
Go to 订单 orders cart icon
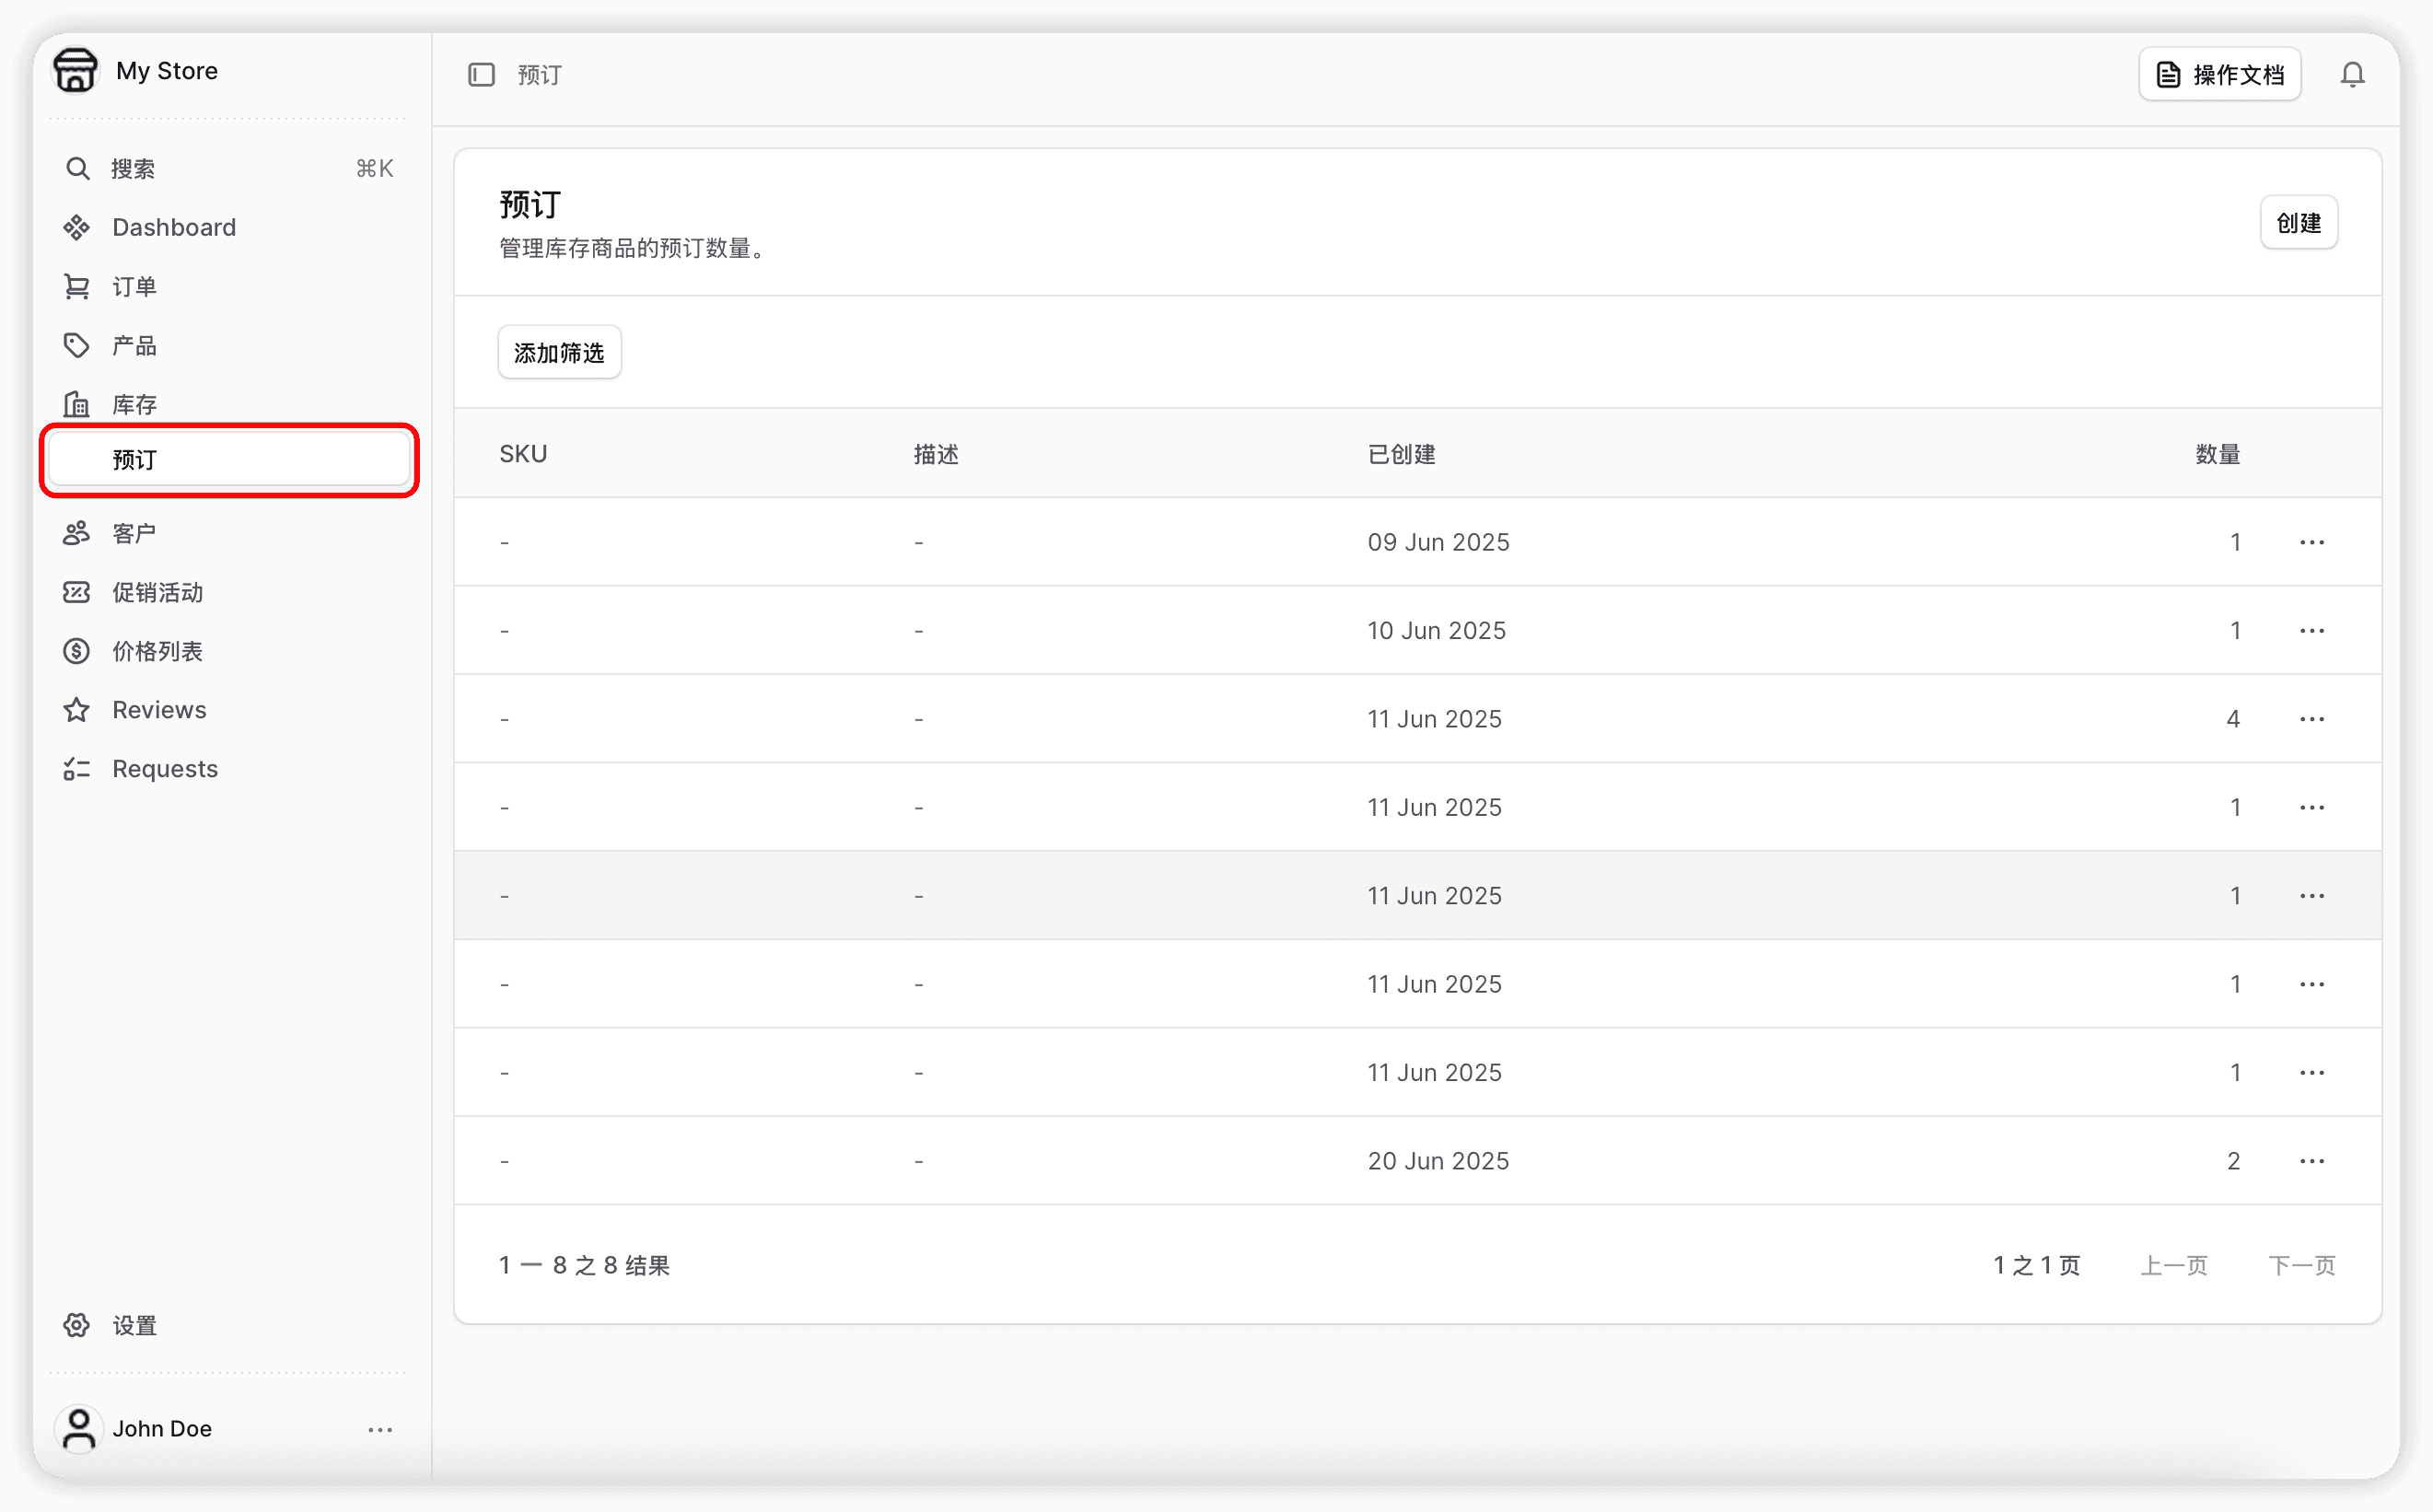[x=77, y=287]
